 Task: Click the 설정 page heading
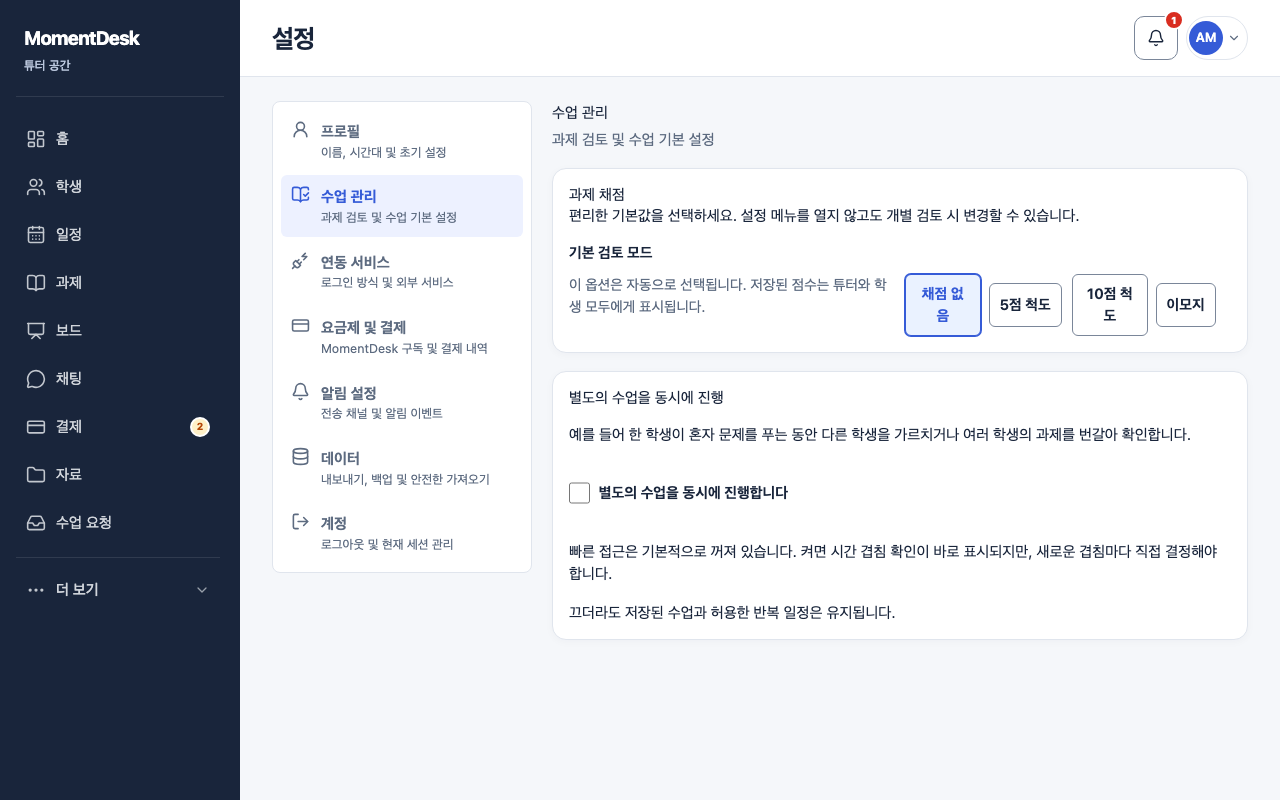click(293, 38)
